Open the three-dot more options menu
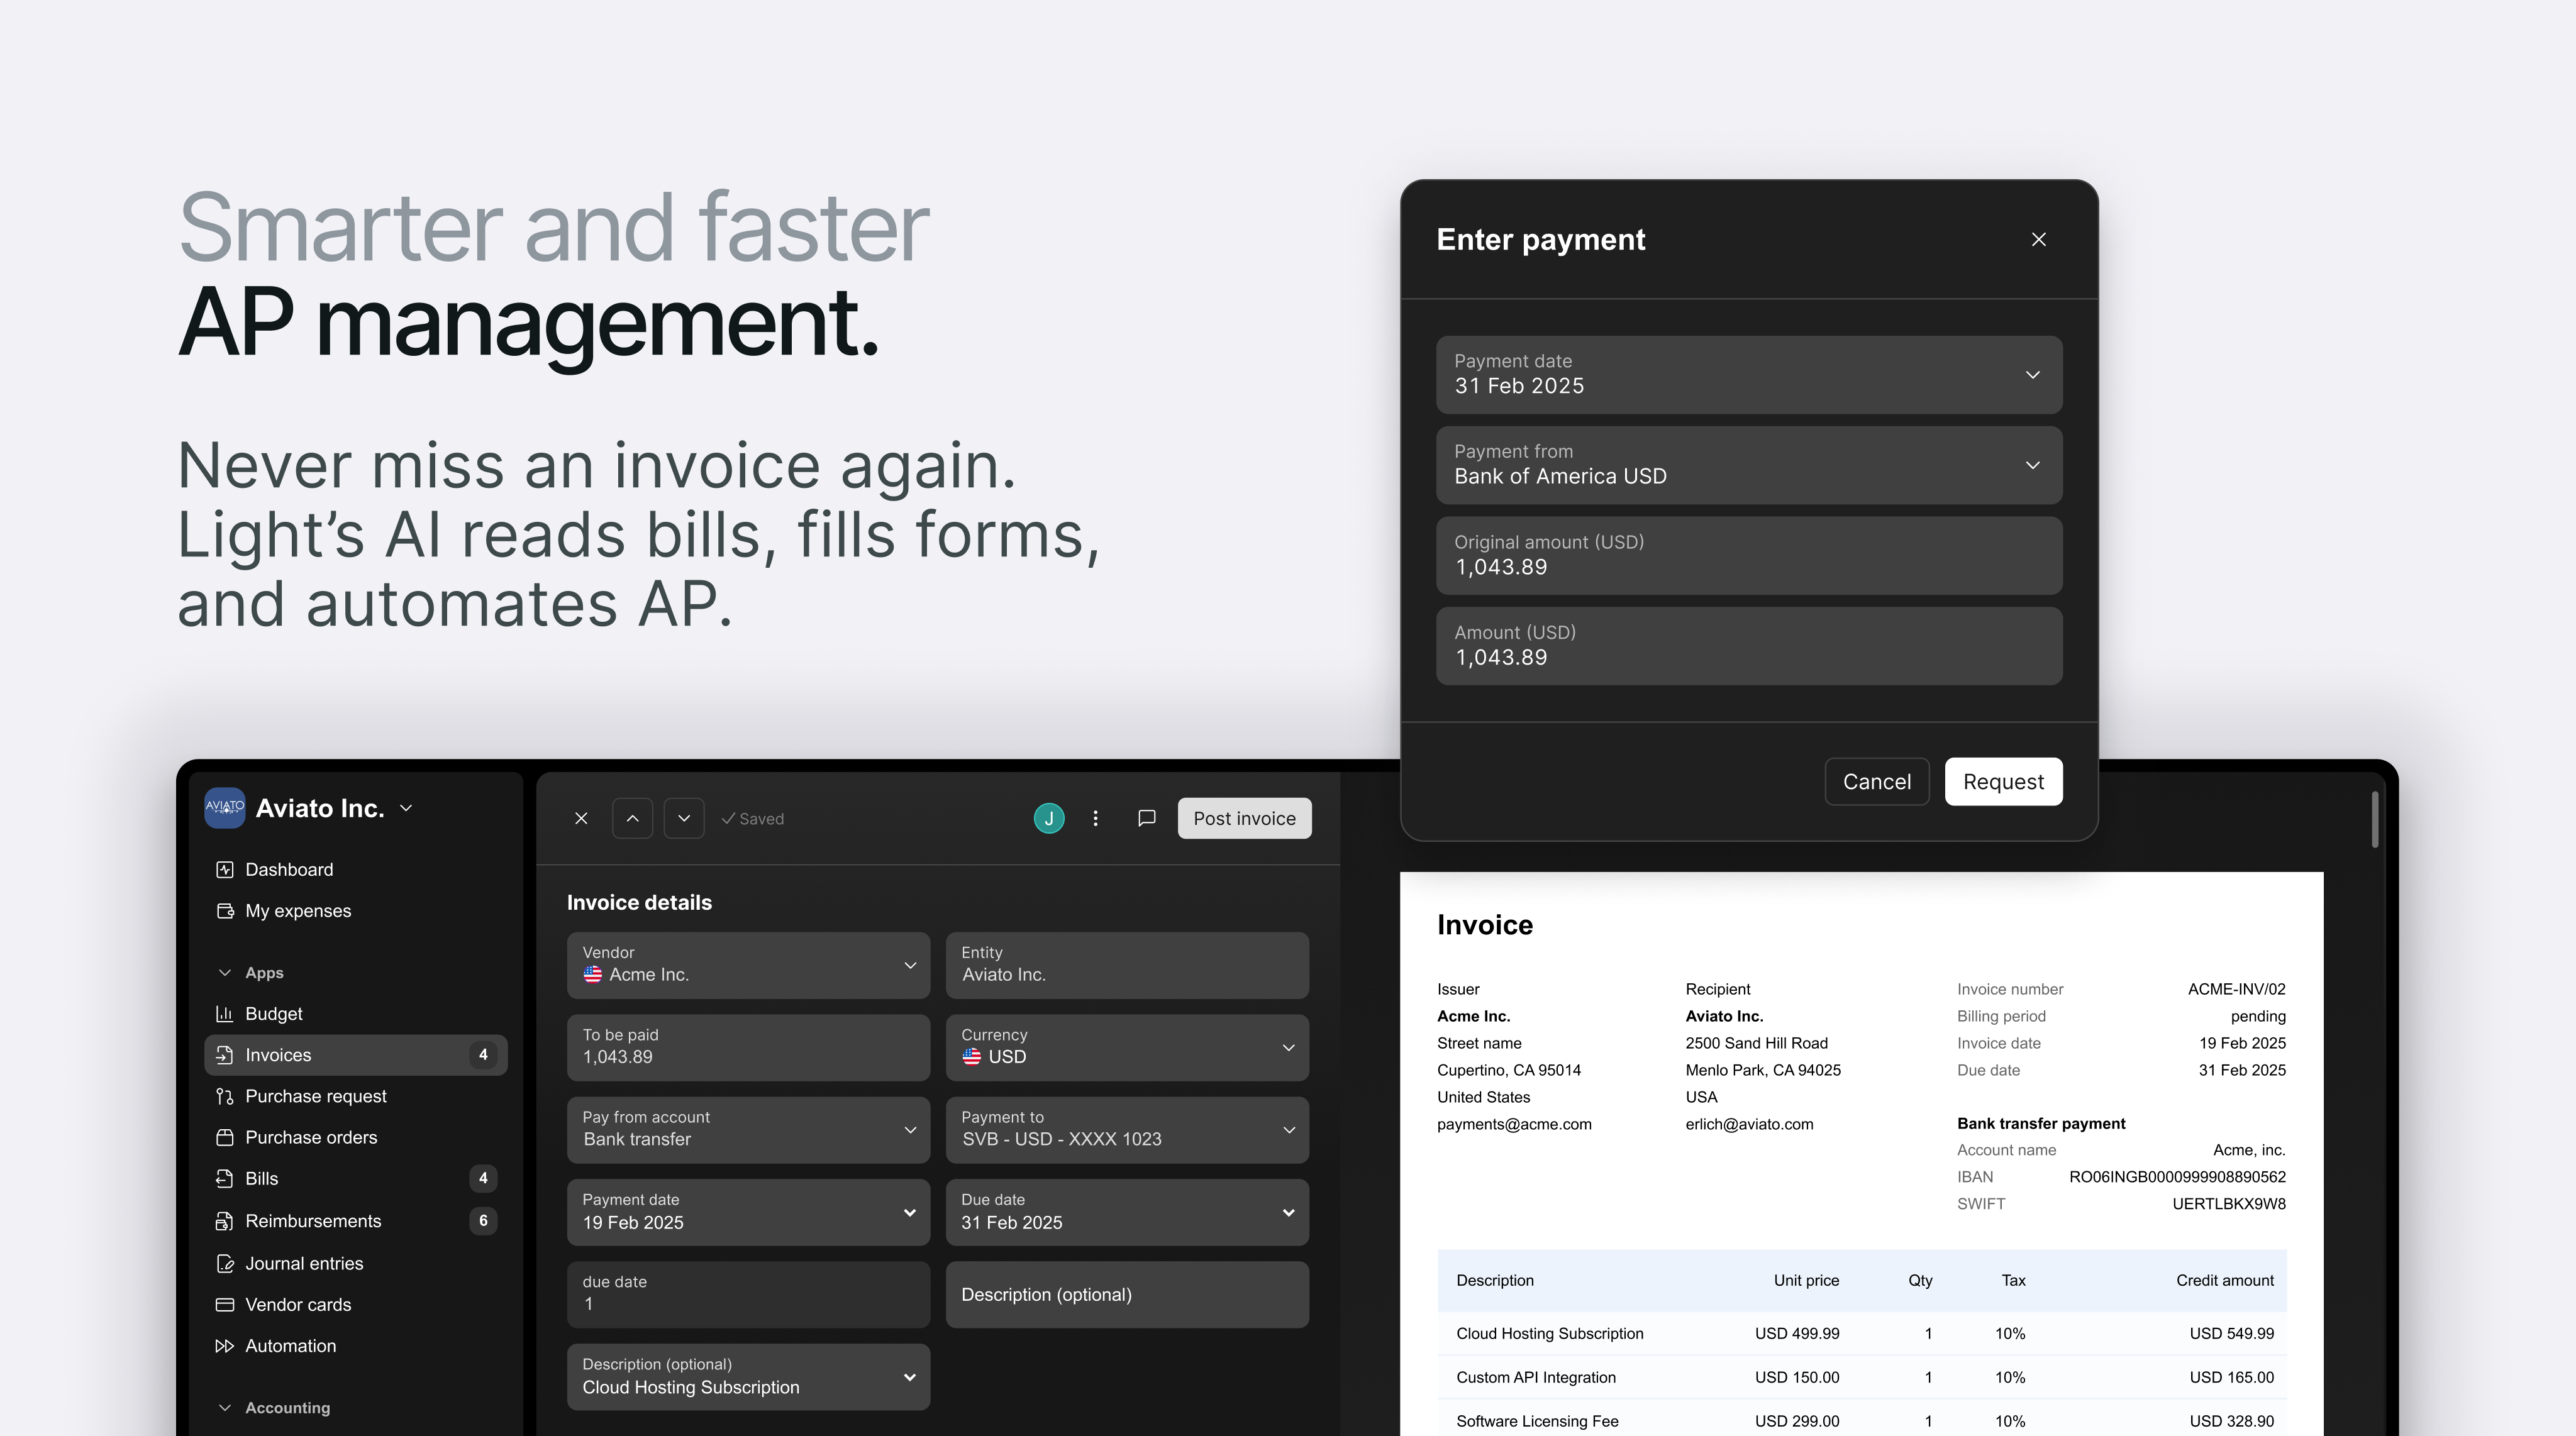 (1096, 818)
